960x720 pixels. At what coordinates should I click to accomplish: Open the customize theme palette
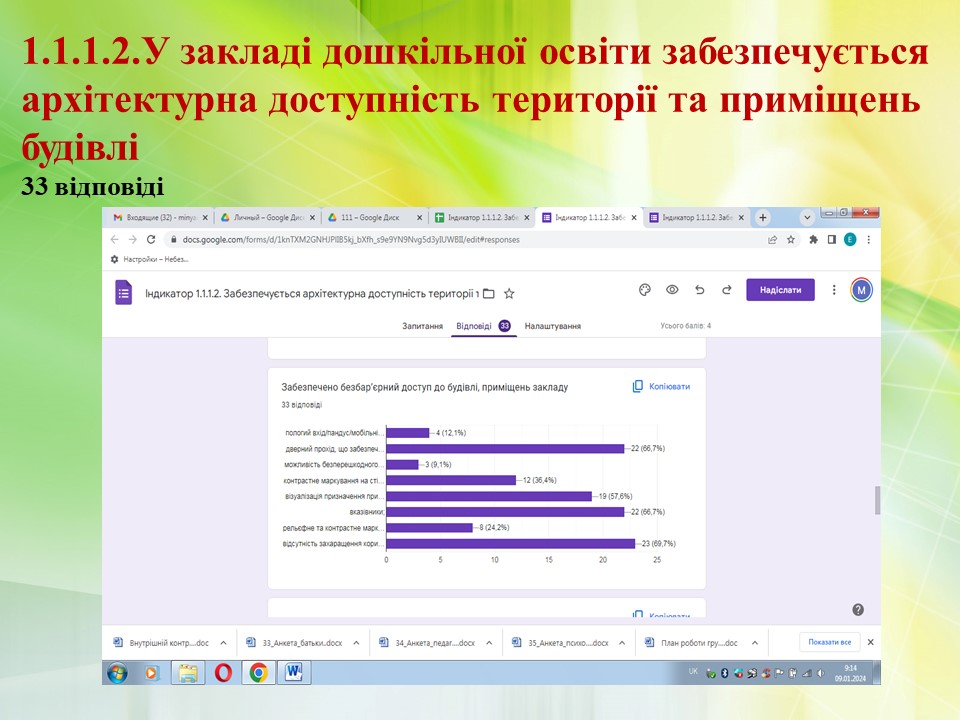tap(645, 290)
